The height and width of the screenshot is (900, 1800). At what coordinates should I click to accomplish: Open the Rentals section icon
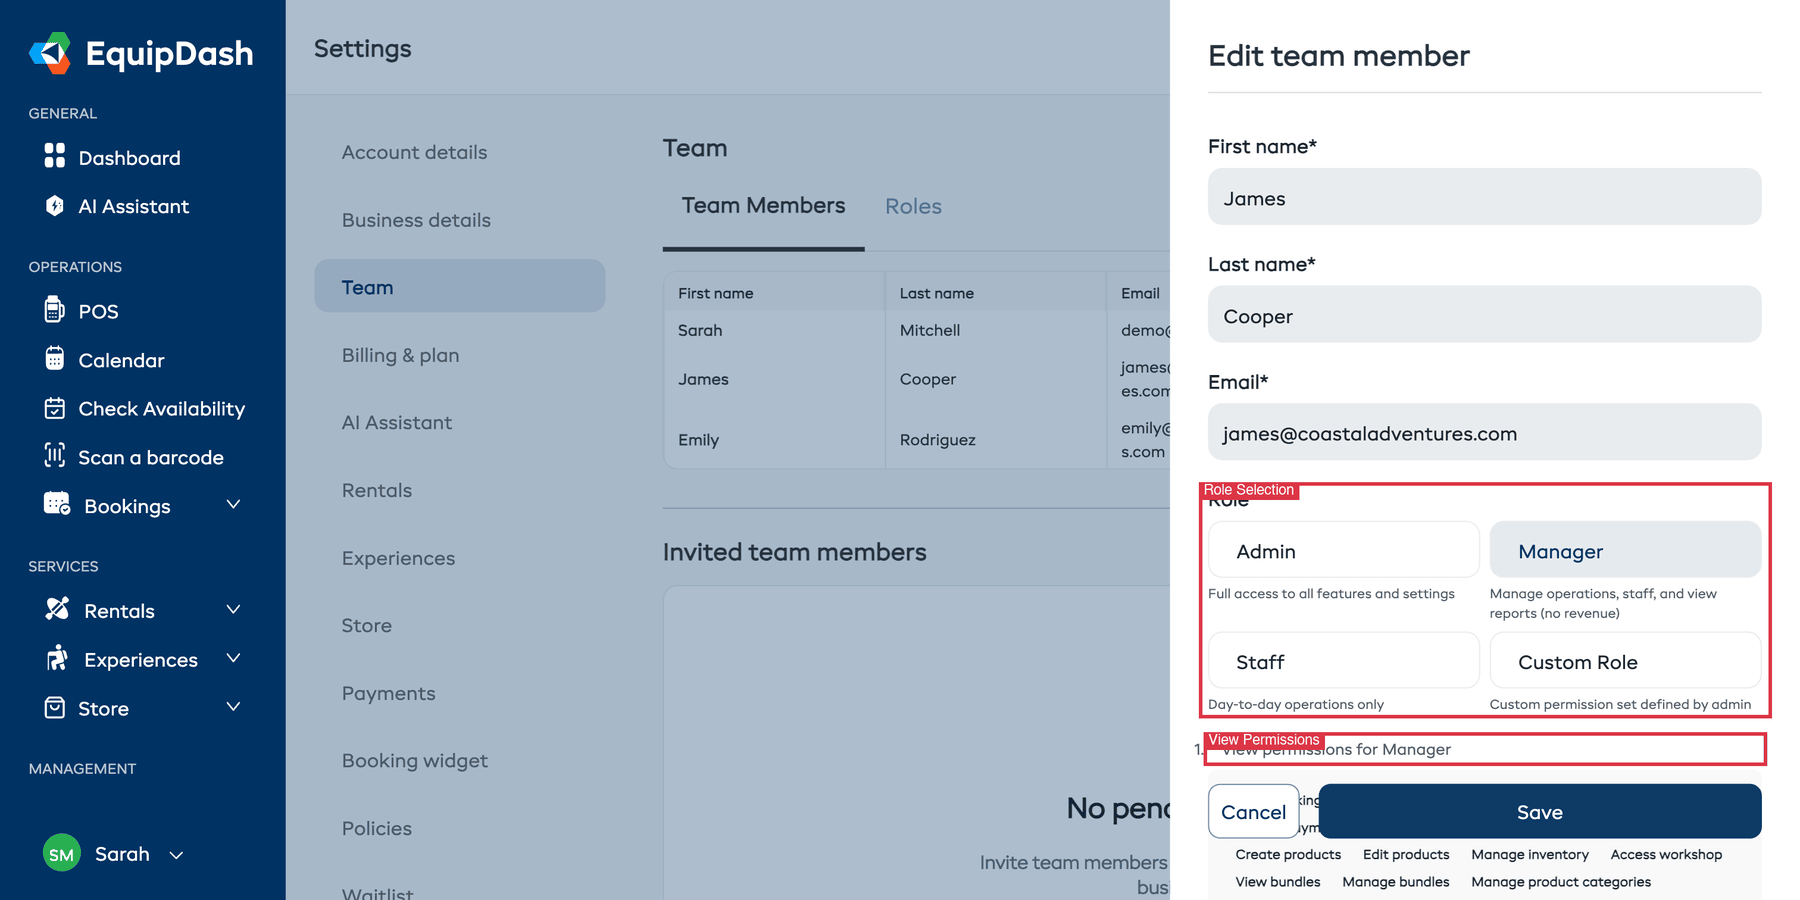(x=55, y=610)
